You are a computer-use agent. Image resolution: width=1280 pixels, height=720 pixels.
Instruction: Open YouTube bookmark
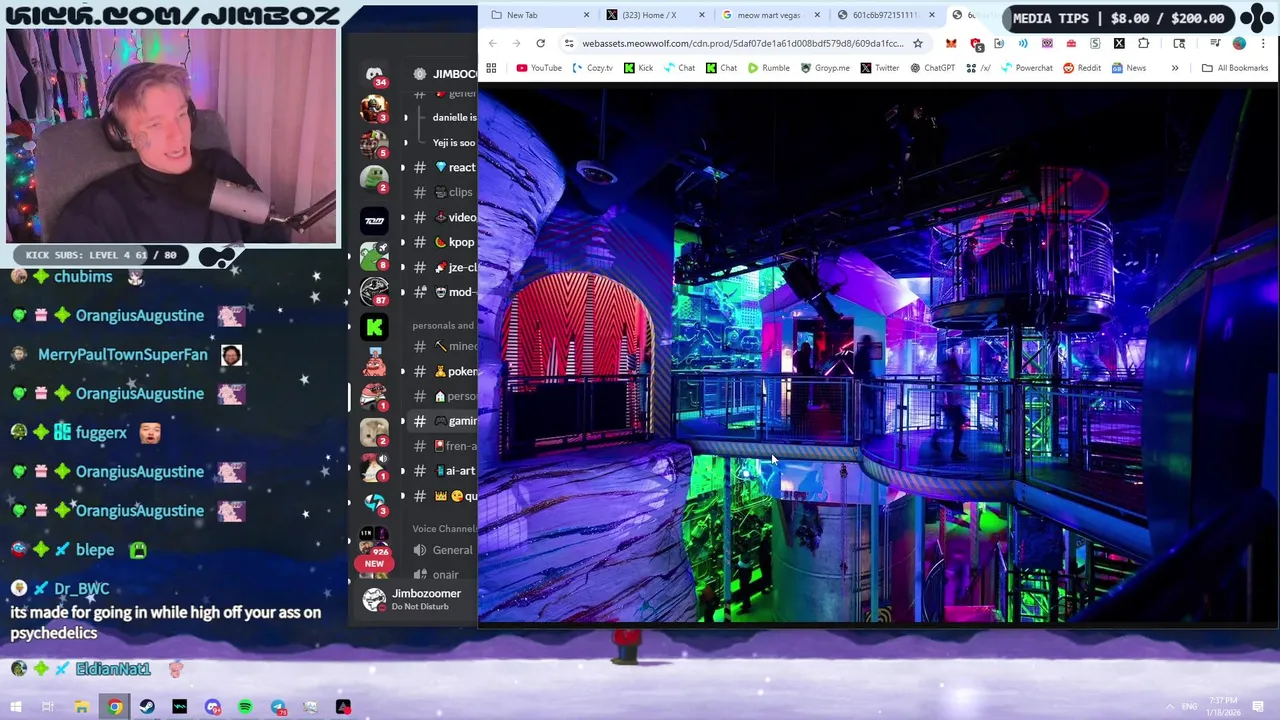538,68
